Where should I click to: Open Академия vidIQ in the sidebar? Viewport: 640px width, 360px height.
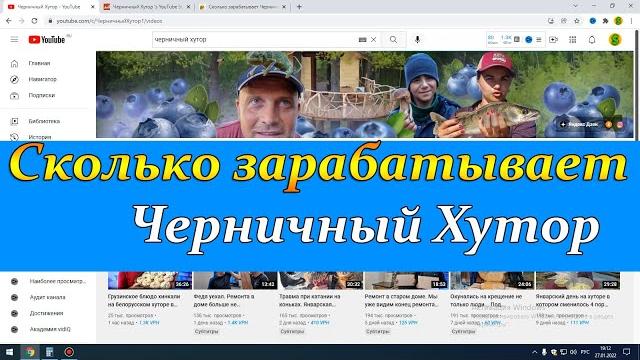50,329
